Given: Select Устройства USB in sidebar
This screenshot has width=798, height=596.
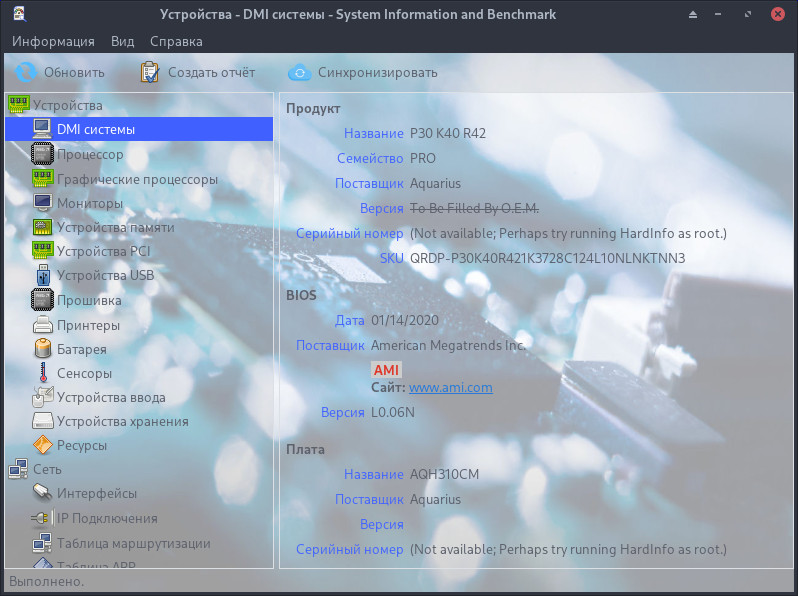Looking at the screenshot, I should point(105,275).
